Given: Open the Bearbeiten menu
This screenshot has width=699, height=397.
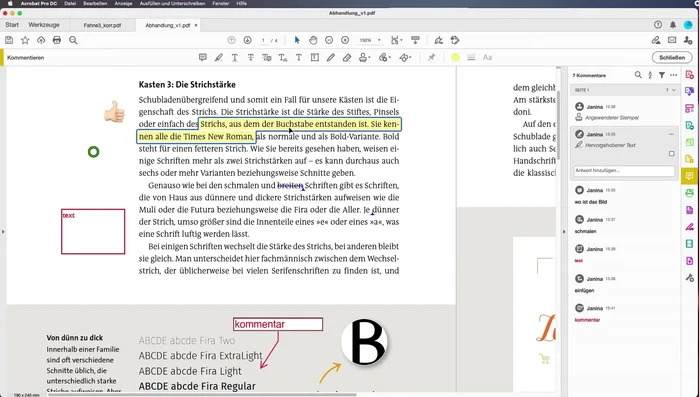Looking at the screenshot, I should click(x=95, y=3).
